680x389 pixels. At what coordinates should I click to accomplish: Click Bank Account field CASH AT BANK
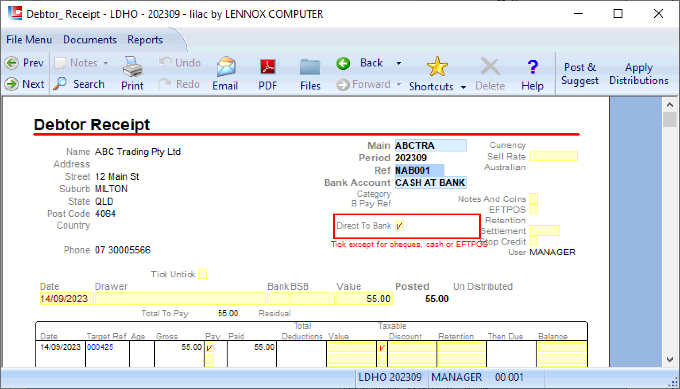(x=430, y=183)
